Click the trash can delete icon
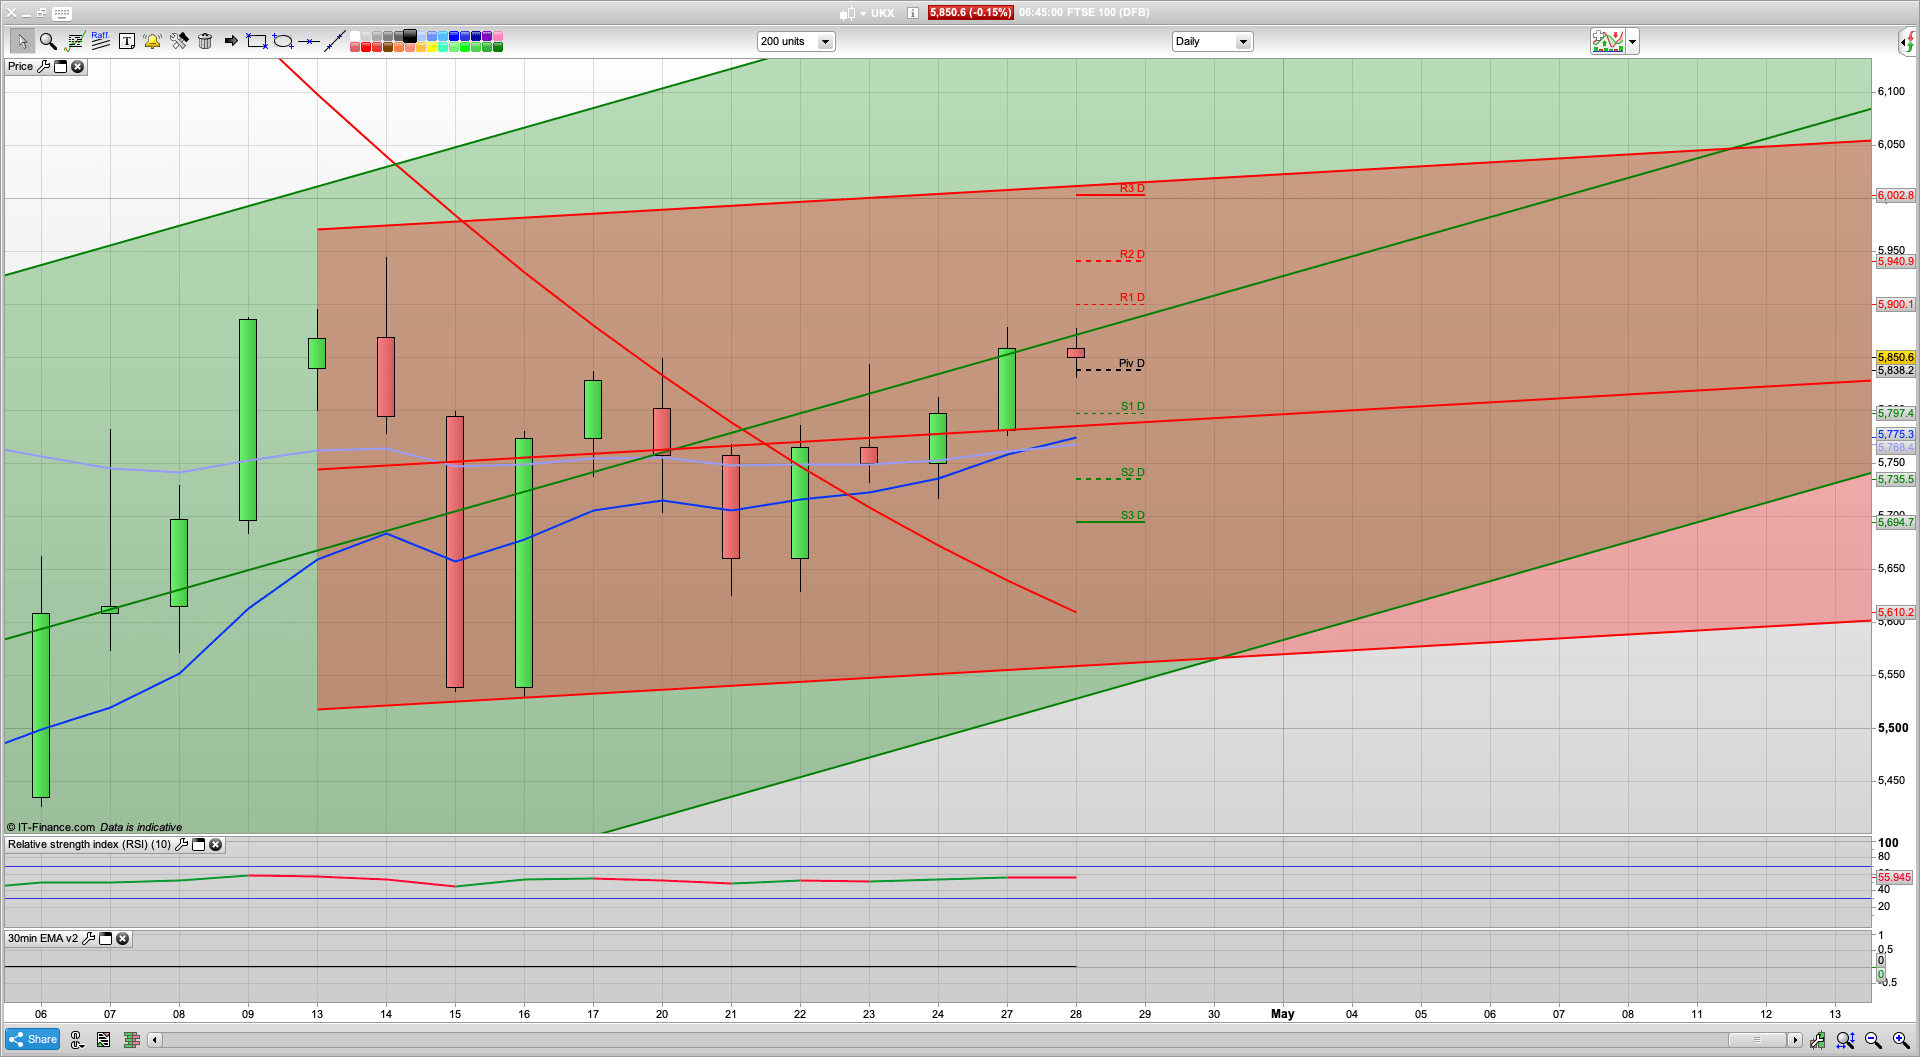The image size is (1920, 1057). [x=205, y=41]
